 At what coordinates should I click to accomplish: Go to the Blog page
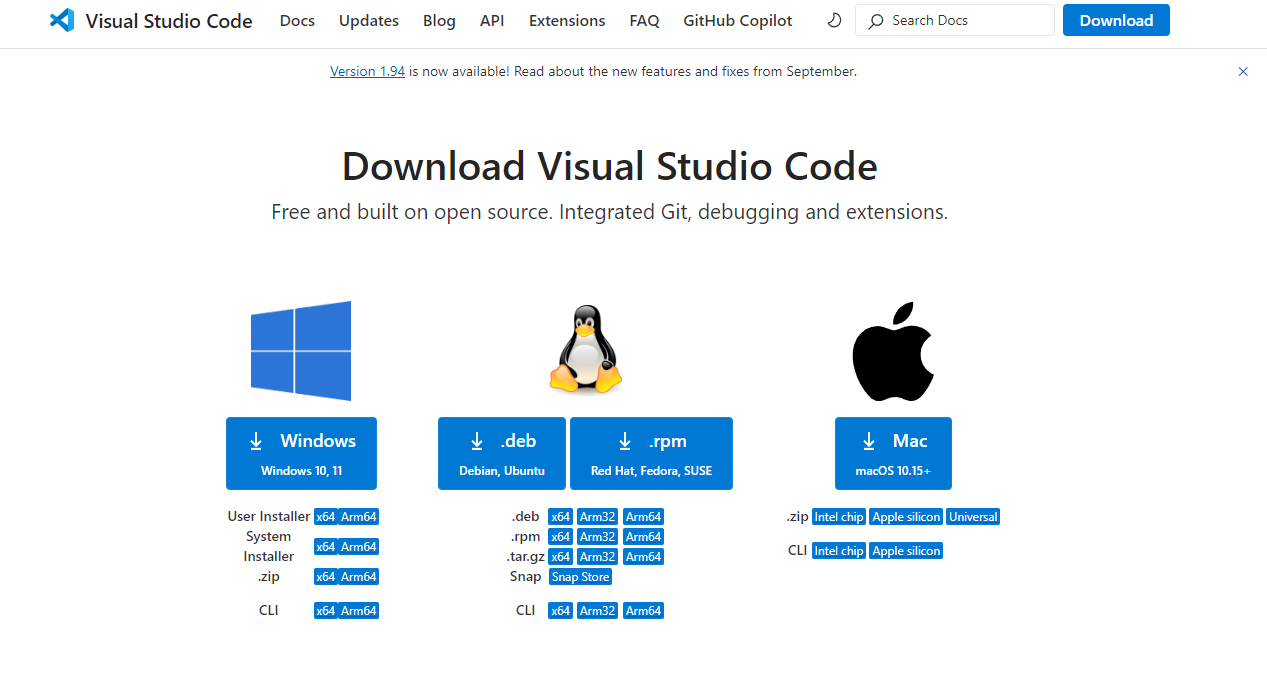click(439, 20)
